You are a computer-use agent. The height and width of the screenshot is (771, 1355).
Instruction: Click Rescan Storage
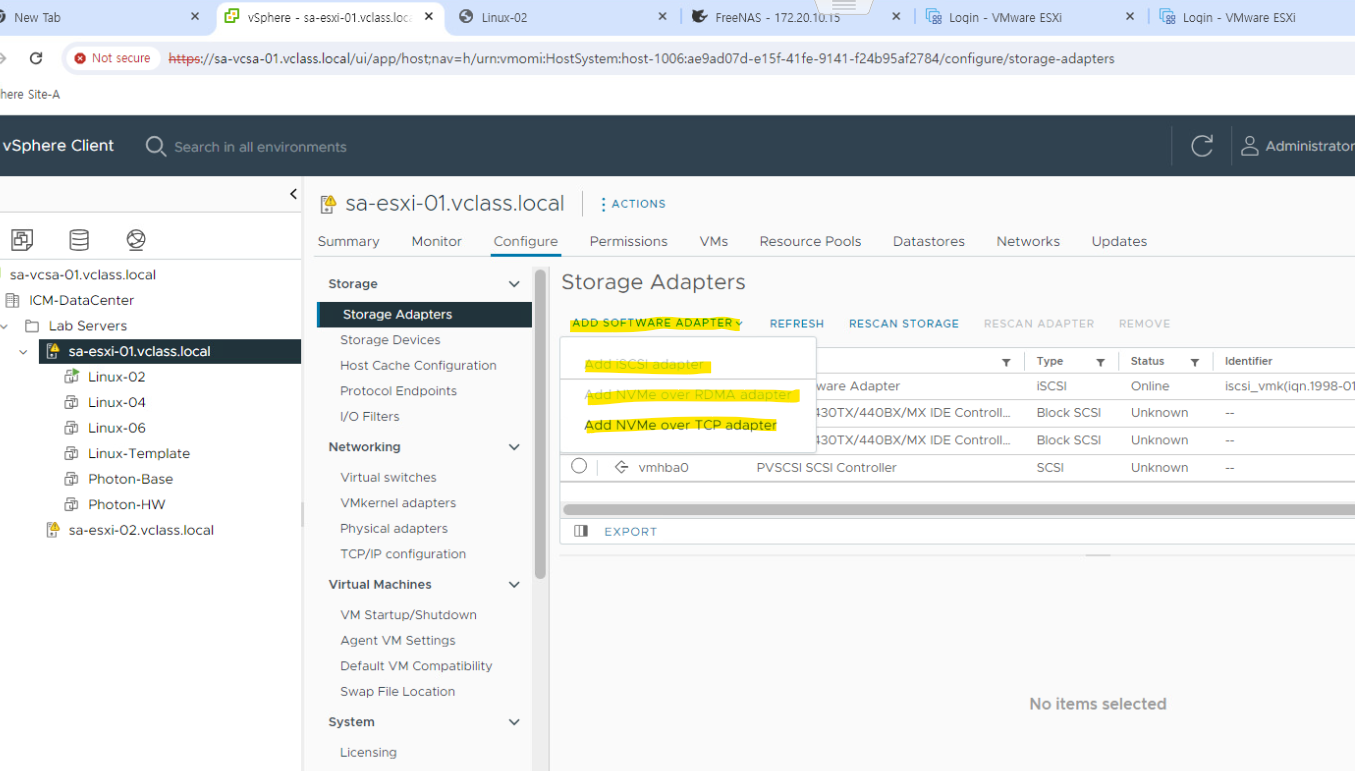[x=904, y=324]
